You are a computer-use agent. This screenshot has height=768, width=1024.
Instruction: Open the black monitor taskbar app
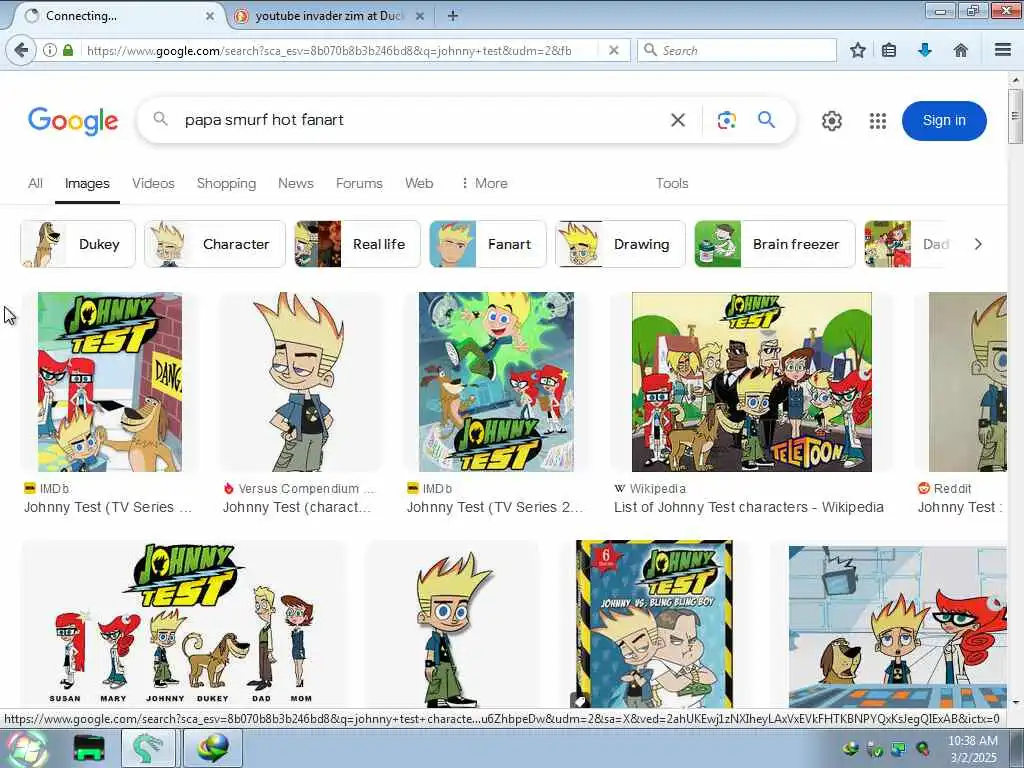[89, 748]
